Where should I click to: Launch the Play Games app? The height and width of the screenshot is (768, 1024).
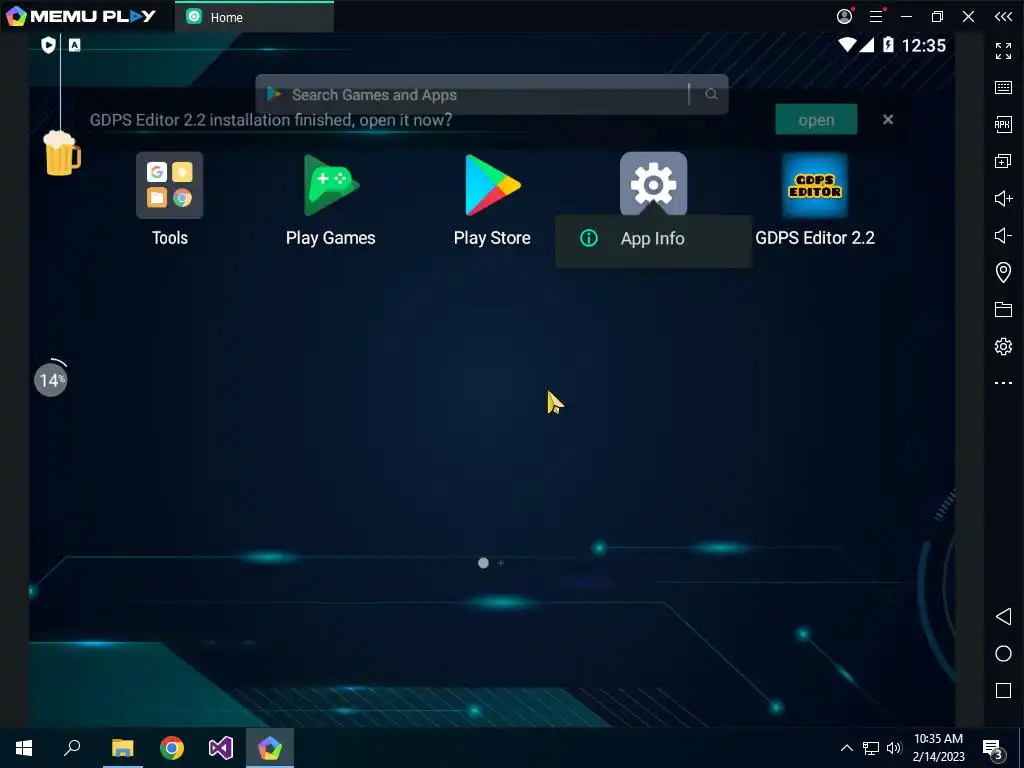331,185
